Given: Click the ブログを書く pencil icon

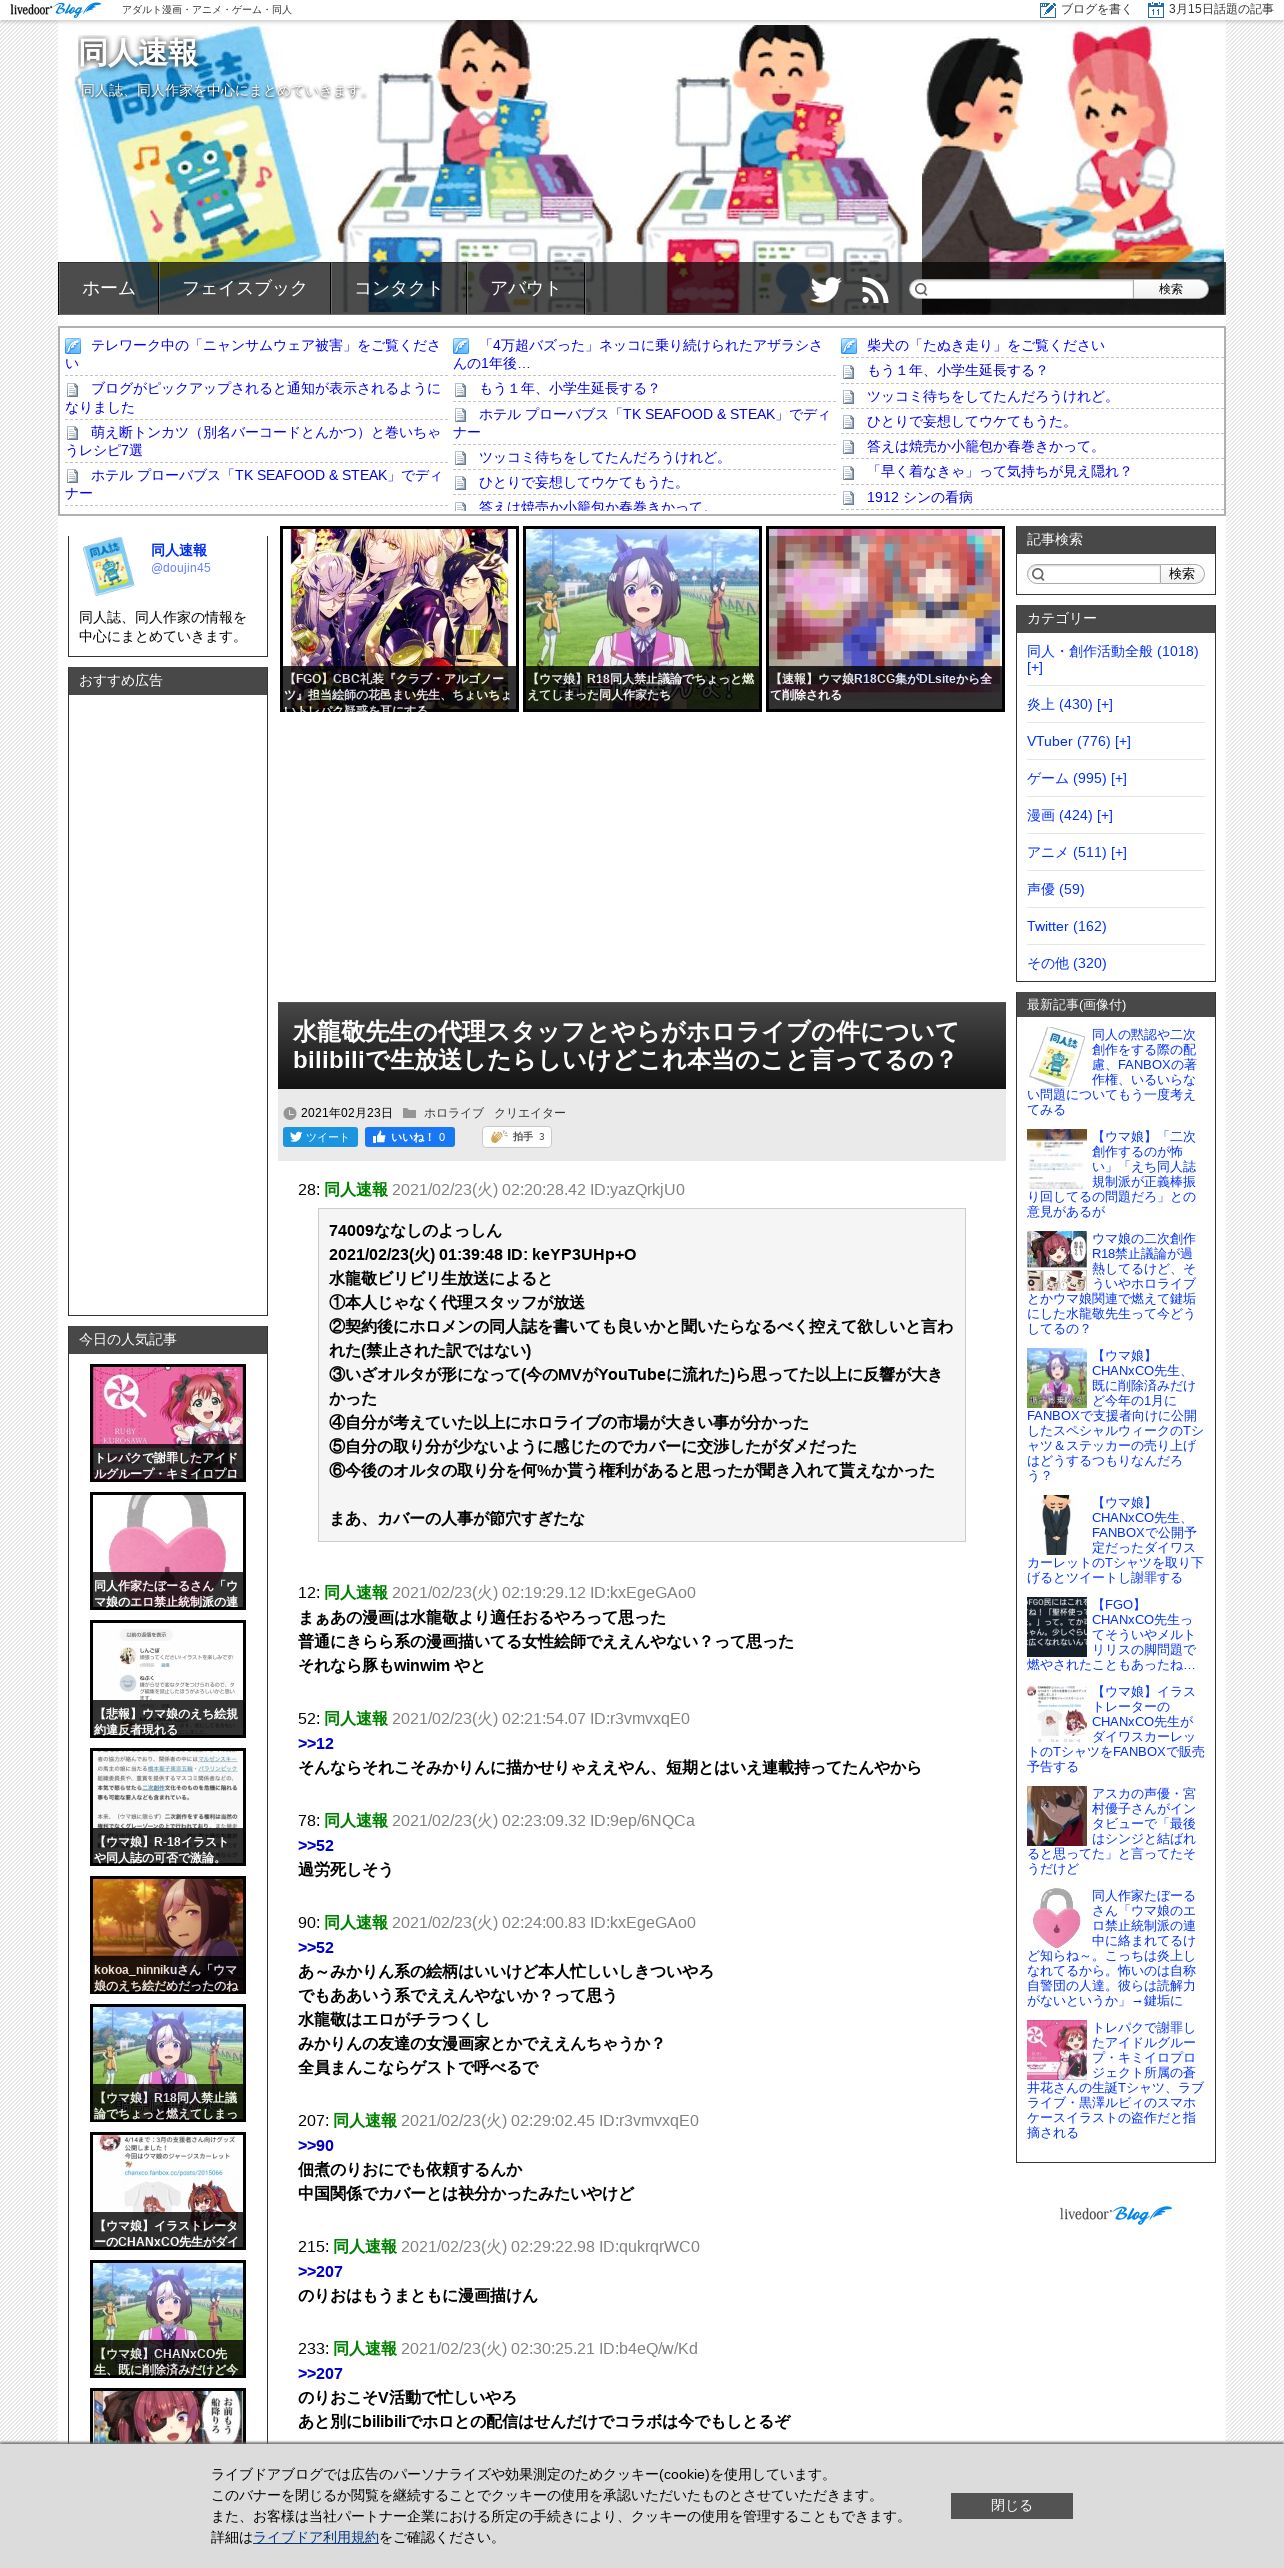Looking at the screenshot, I should pyautogui.click(x=1047, y=9).
